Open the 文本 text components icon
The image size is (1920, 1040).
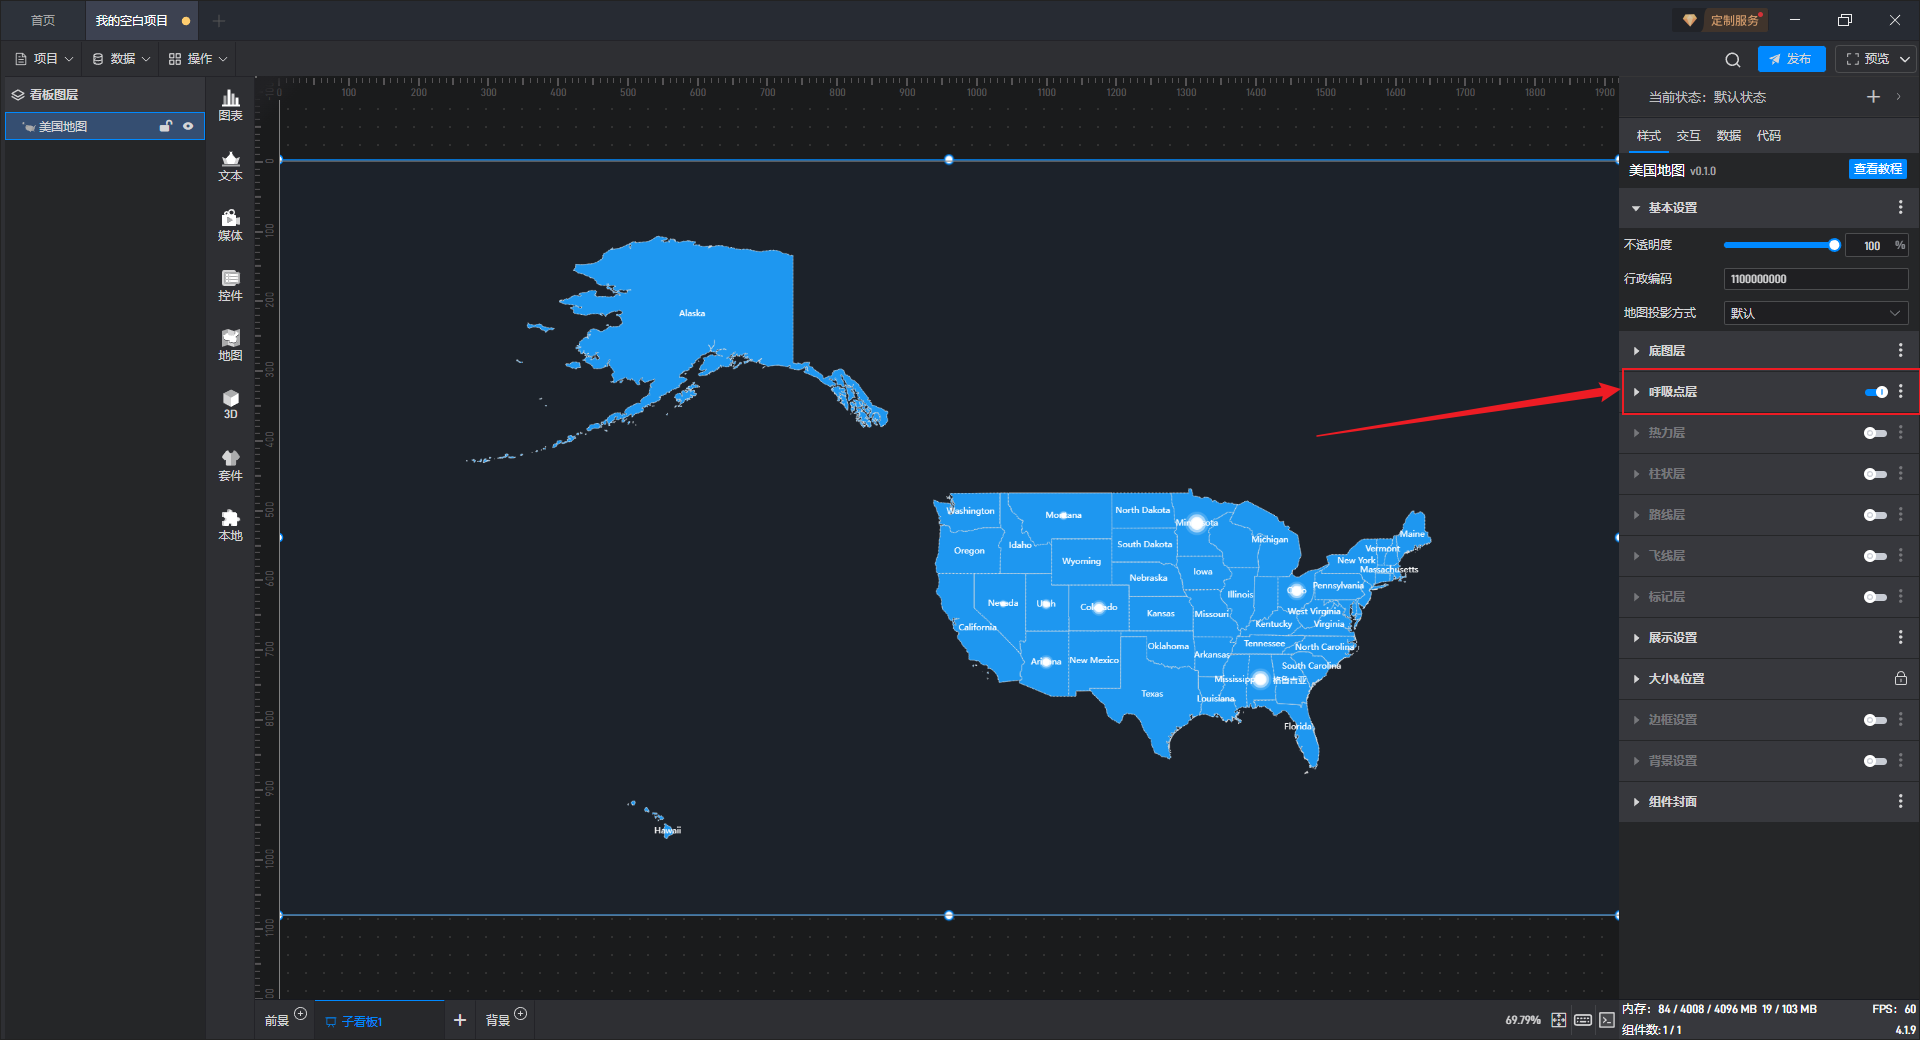pos(230,165)
